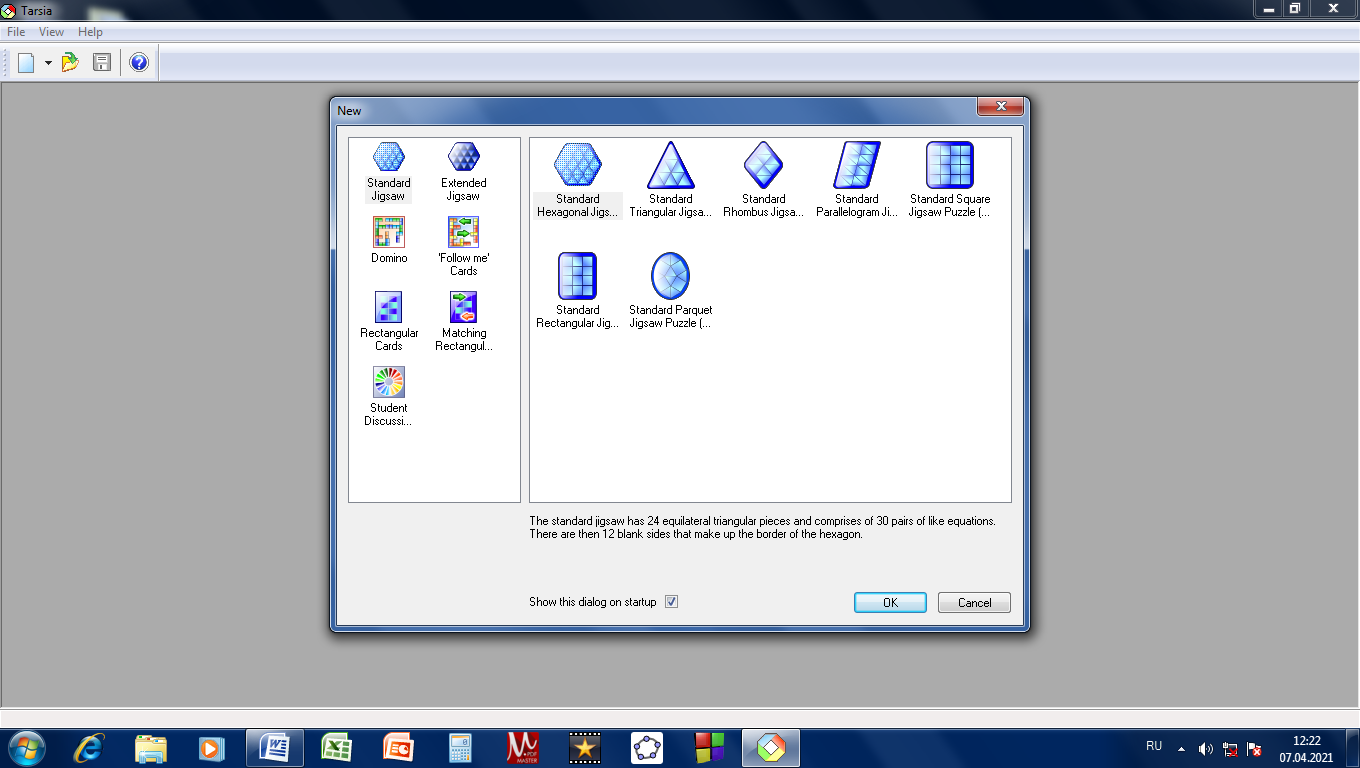This screenshot has width=1360, height=768.
Task: Click the Help question mark toolbar icon
Action: 139,63
